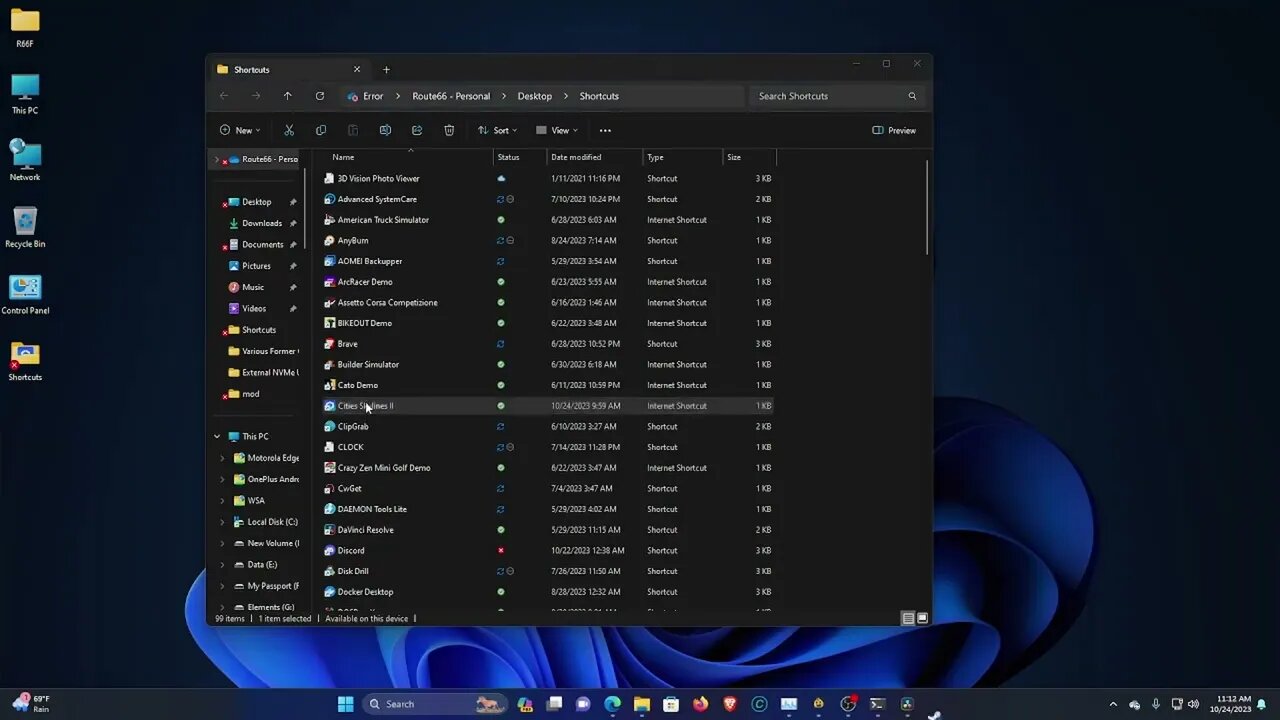Sort by Date modified column header

point(595,157)
